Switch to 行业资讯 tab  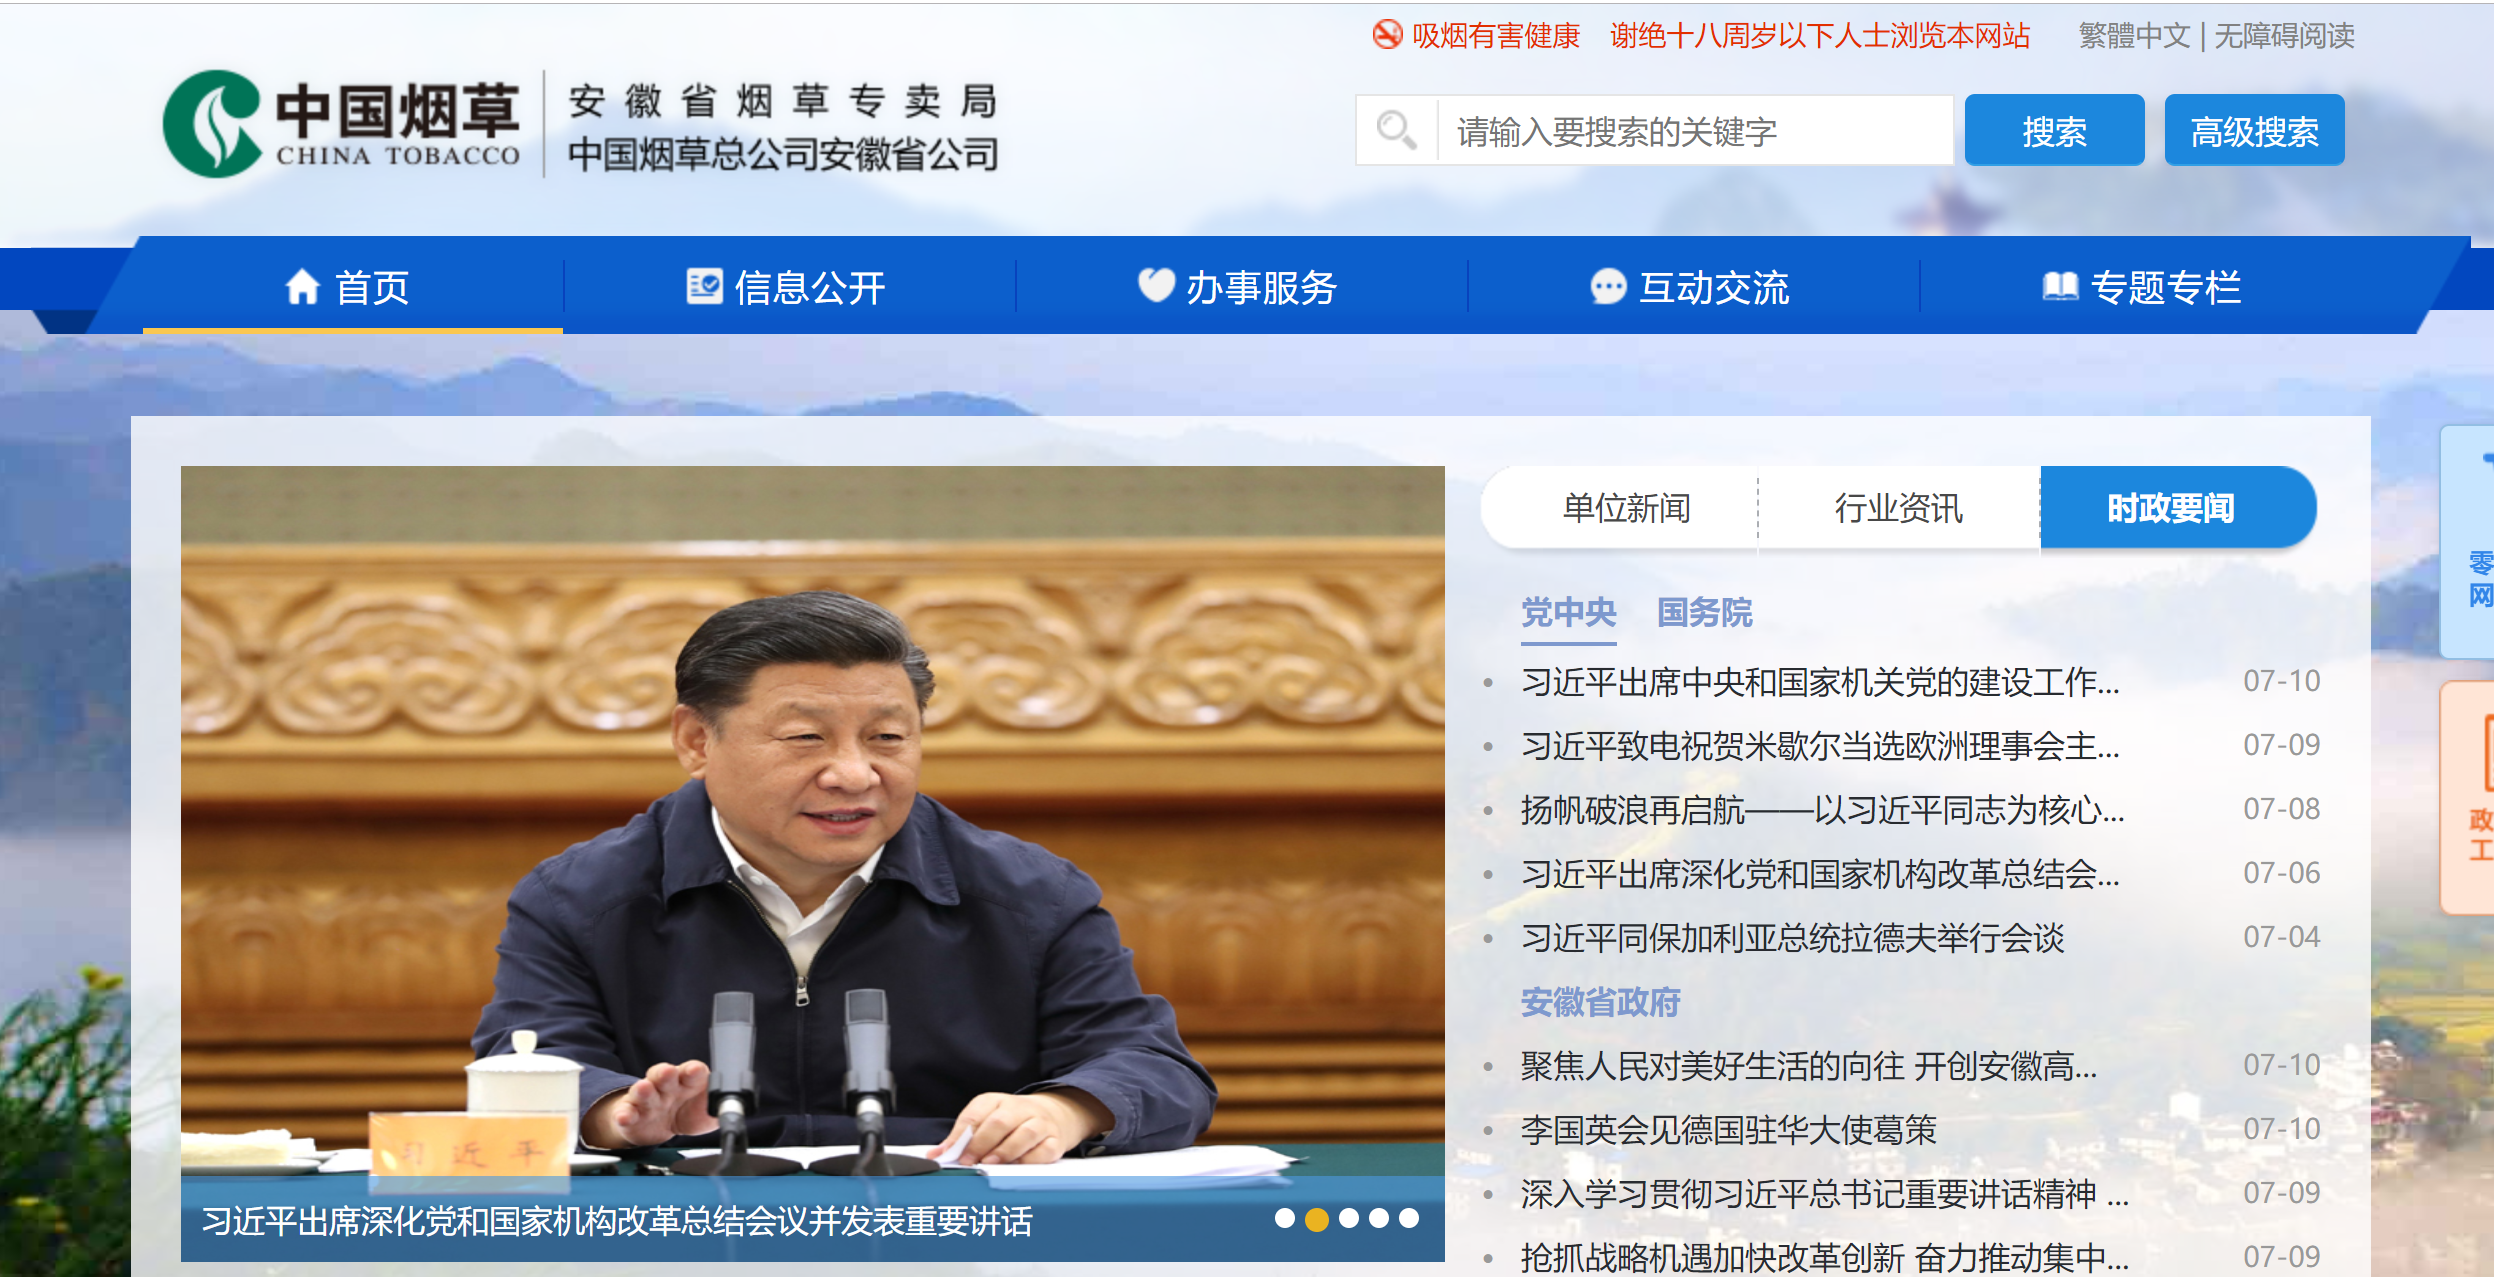point(1899,508)
